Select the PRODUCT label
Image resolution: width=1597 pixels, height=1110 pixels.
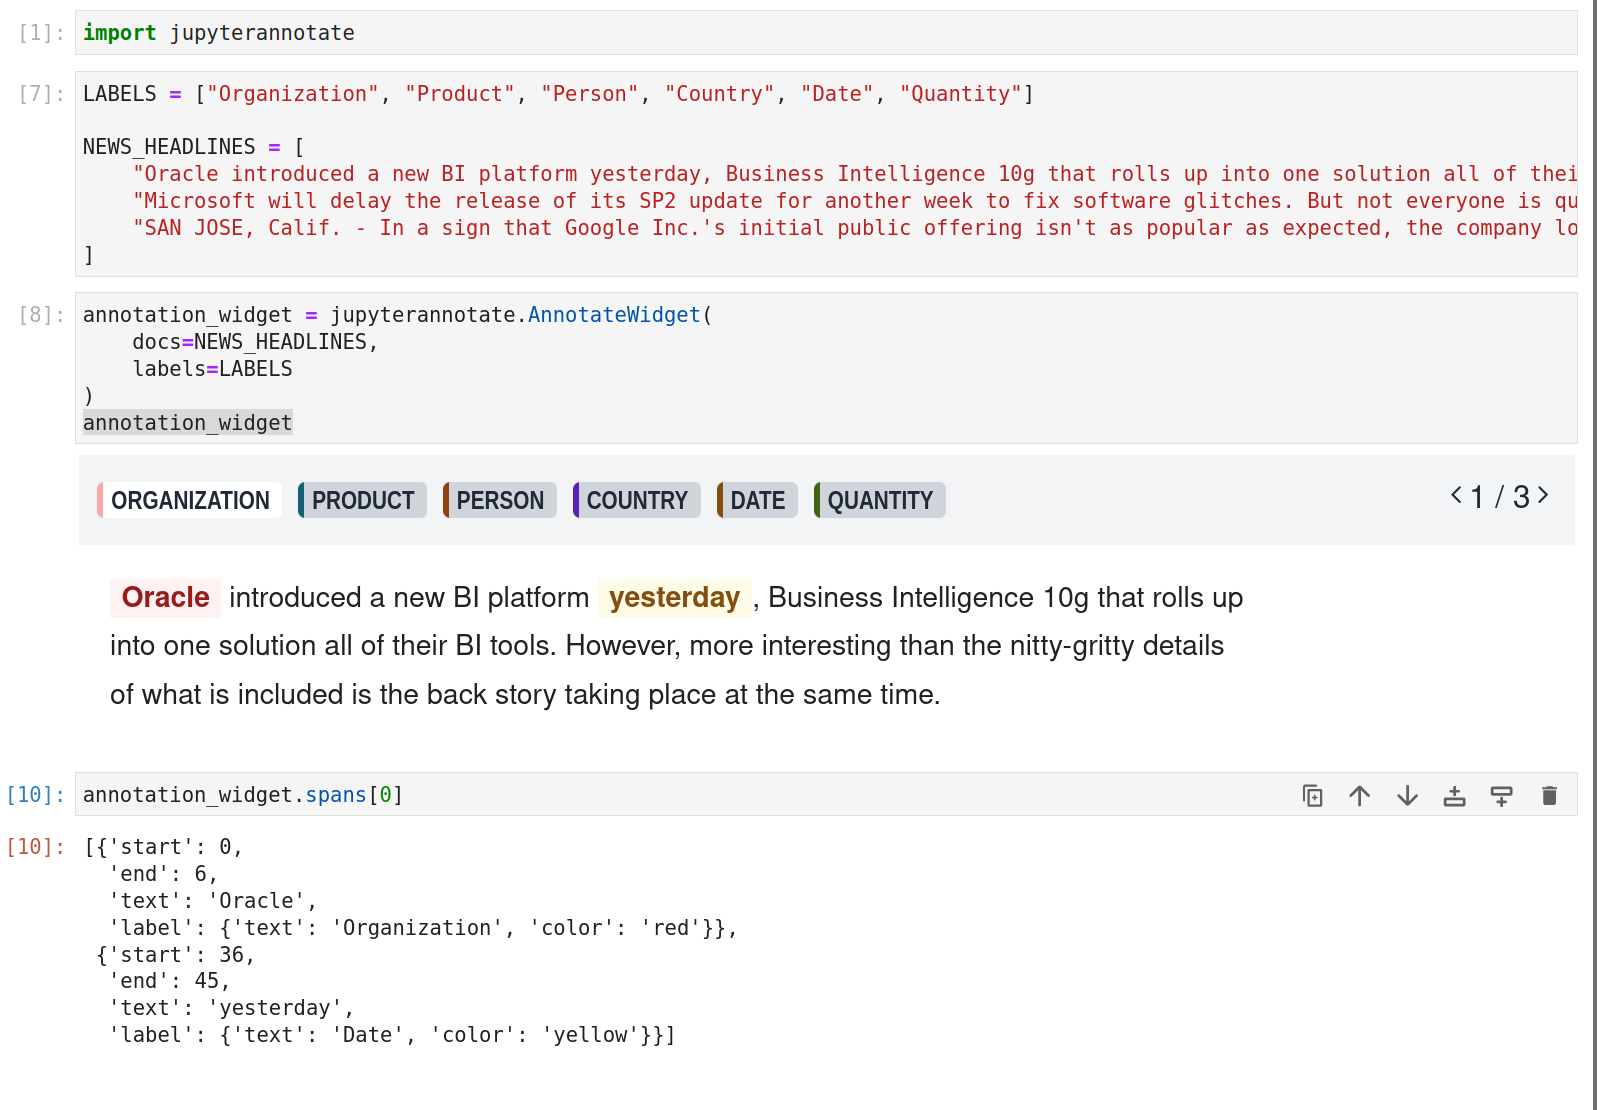tap(362, 500)
